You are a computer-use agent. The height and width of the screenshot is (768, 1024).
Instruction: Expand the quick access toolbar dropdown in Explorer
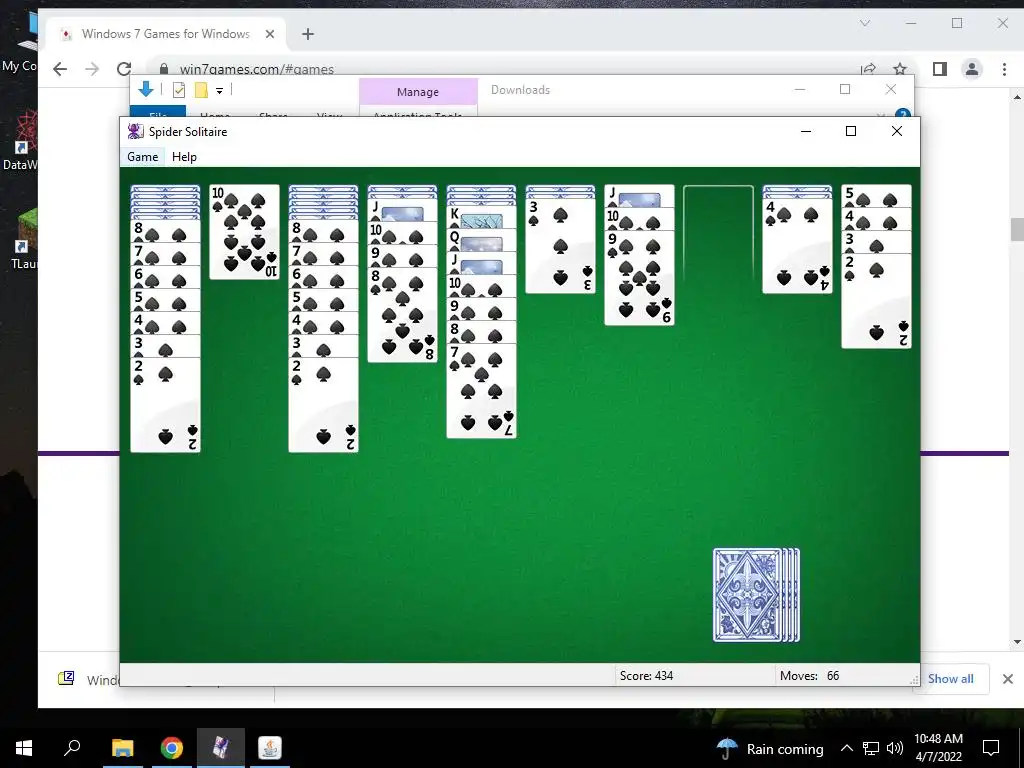point(219,91)
